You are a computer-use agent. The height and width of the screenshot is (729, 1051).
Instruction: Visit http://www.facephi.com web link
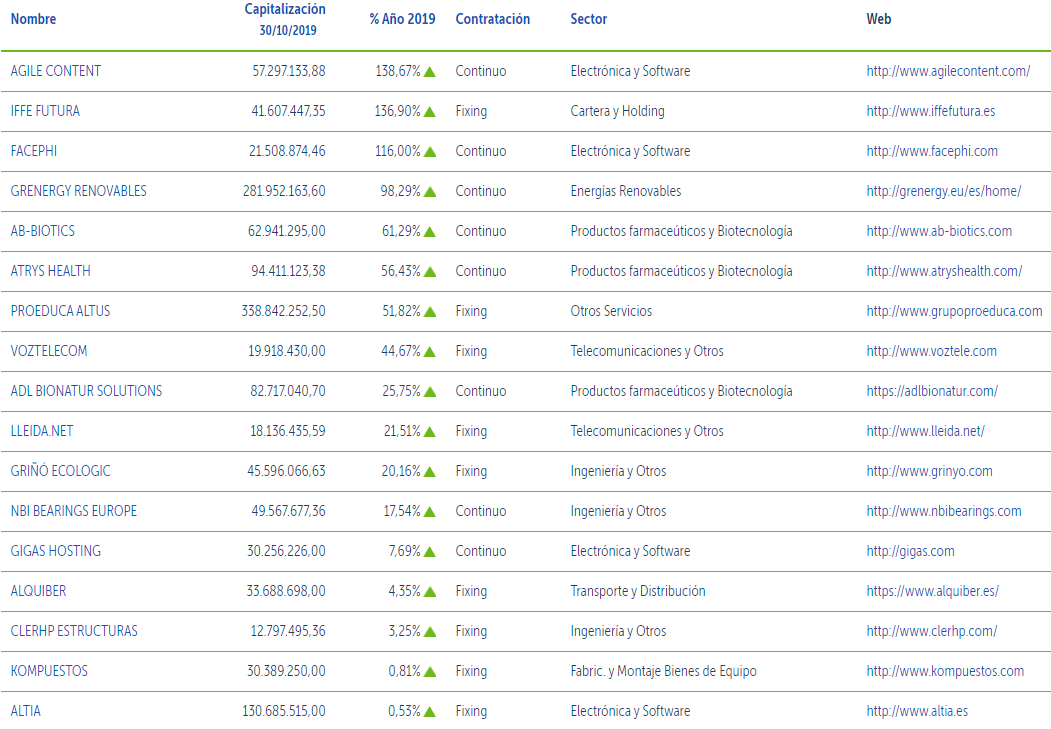tap(932, 151)
